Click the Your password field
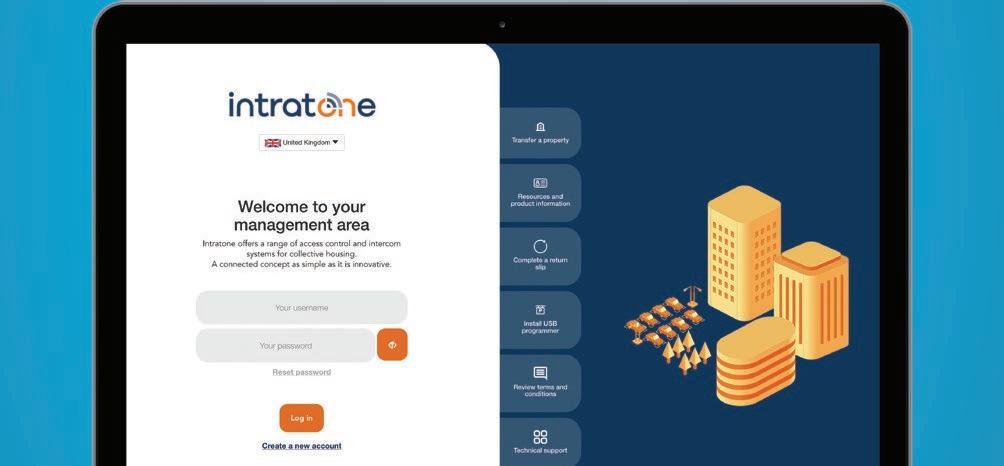 click(x=286, y=346)
